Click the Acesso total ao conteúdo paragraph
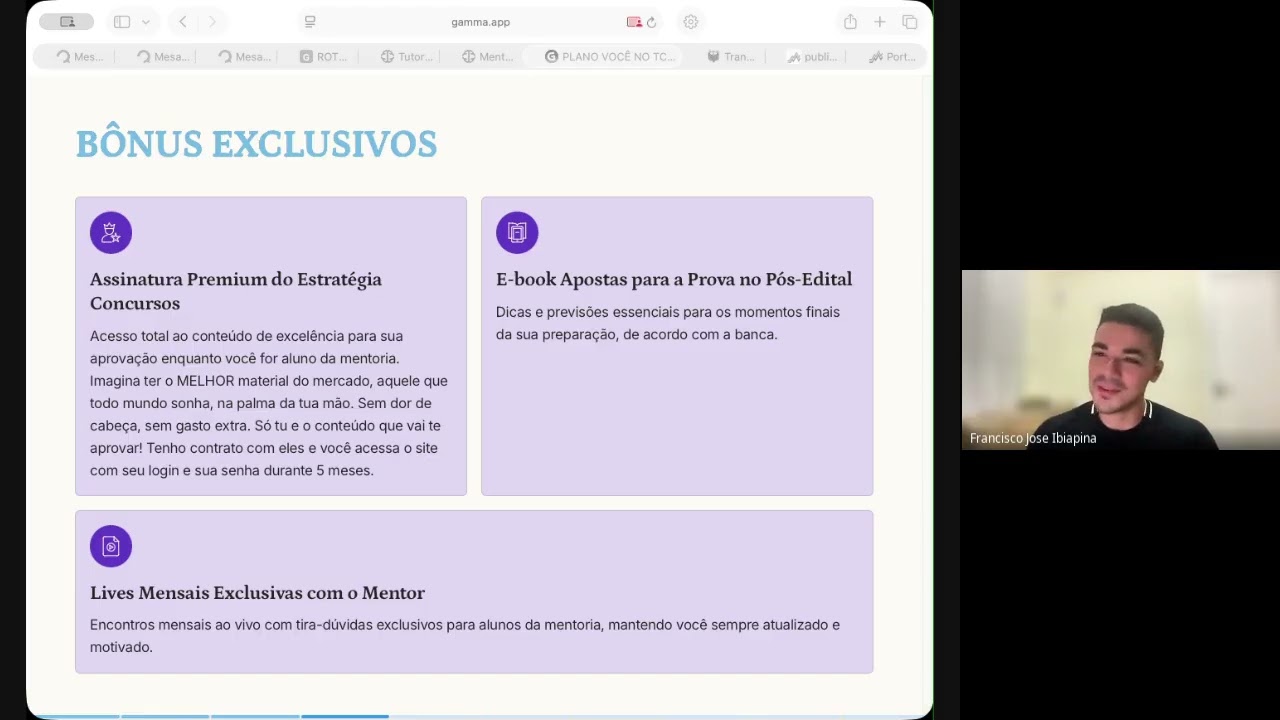The height and width of the screenshot is (720, 1280). [x=269, y=403]
